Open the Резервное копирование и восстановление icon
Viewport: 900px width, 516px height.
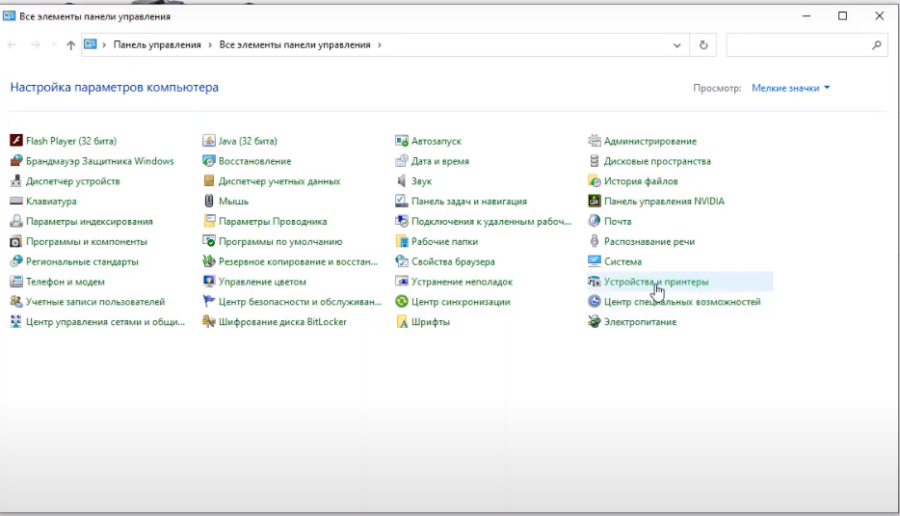pos(209,261)
